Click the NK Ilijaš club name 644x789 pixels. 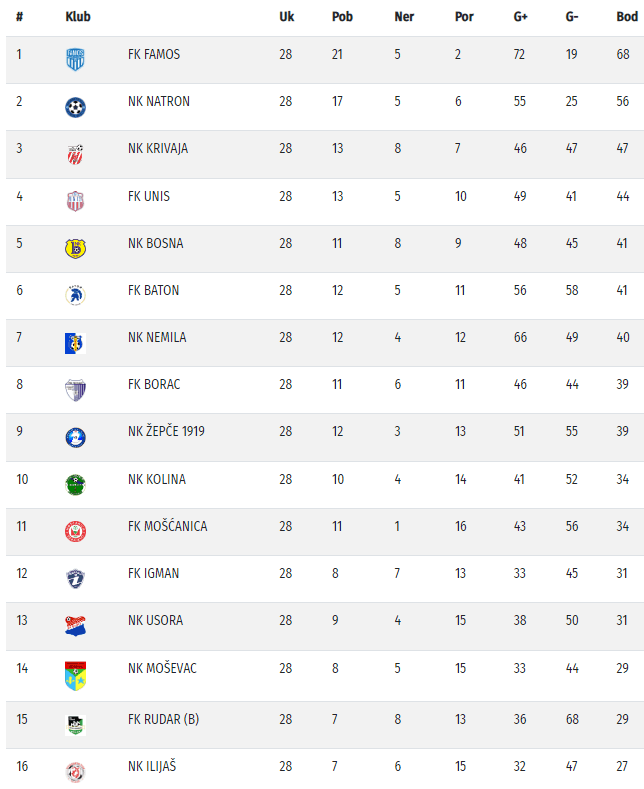point(152,766)
